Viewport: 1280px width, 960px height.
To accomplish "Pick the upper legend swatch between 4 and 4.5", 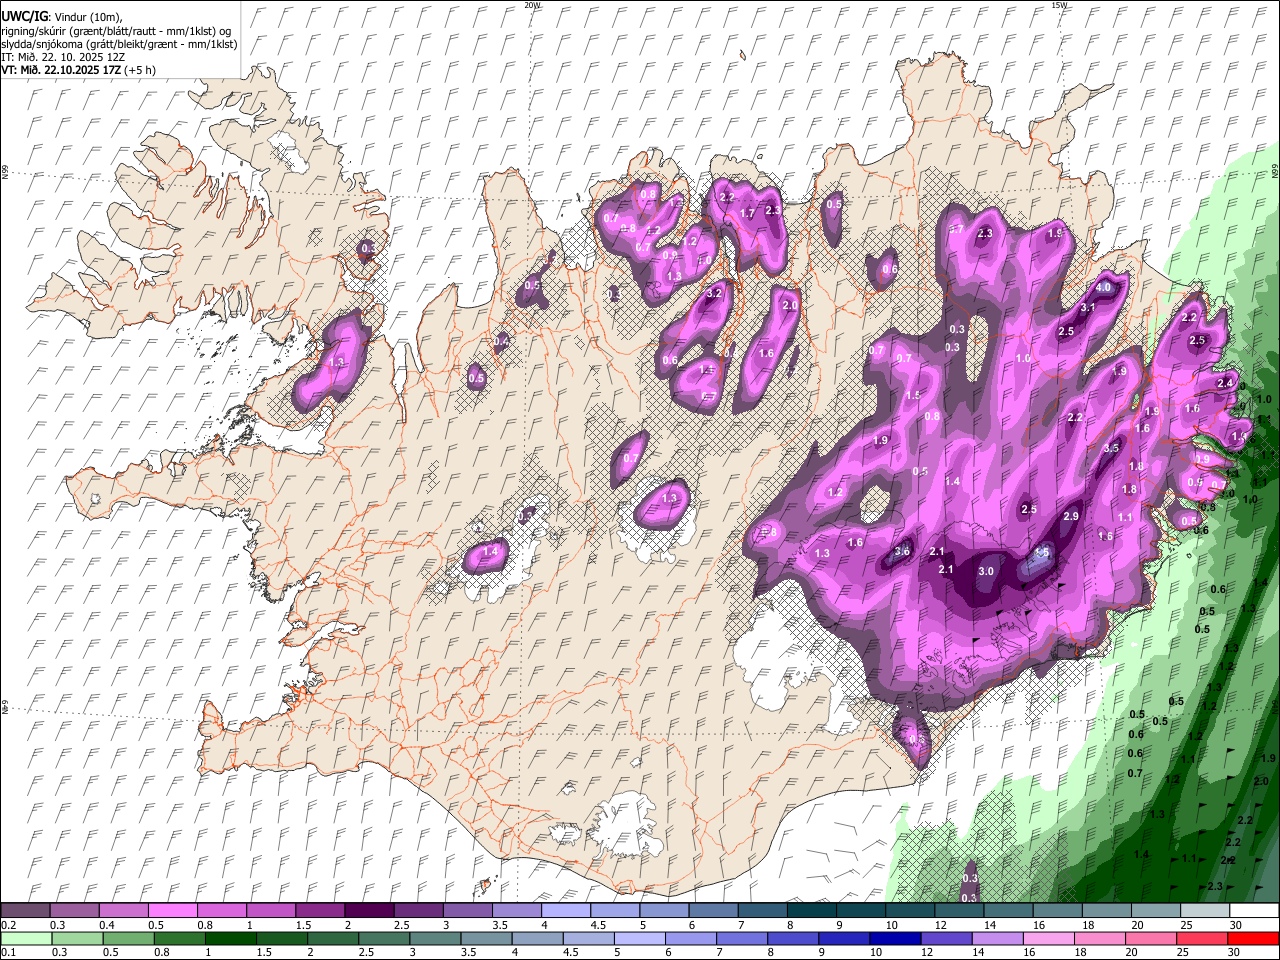I will pyautogui.click(x=566, y=911).
